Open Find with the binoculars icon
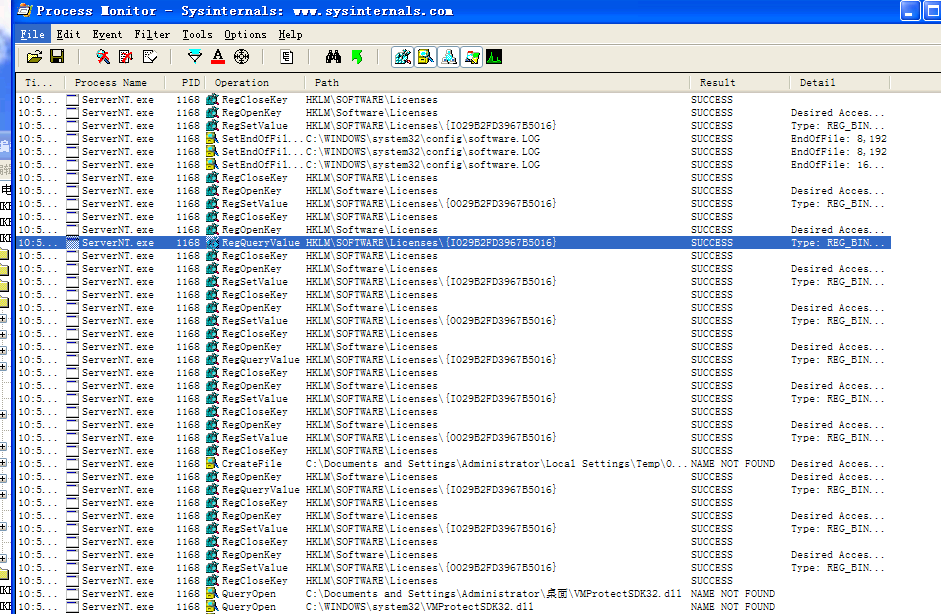The height and width of the screenshot is (614, 941). click(333, 57)
